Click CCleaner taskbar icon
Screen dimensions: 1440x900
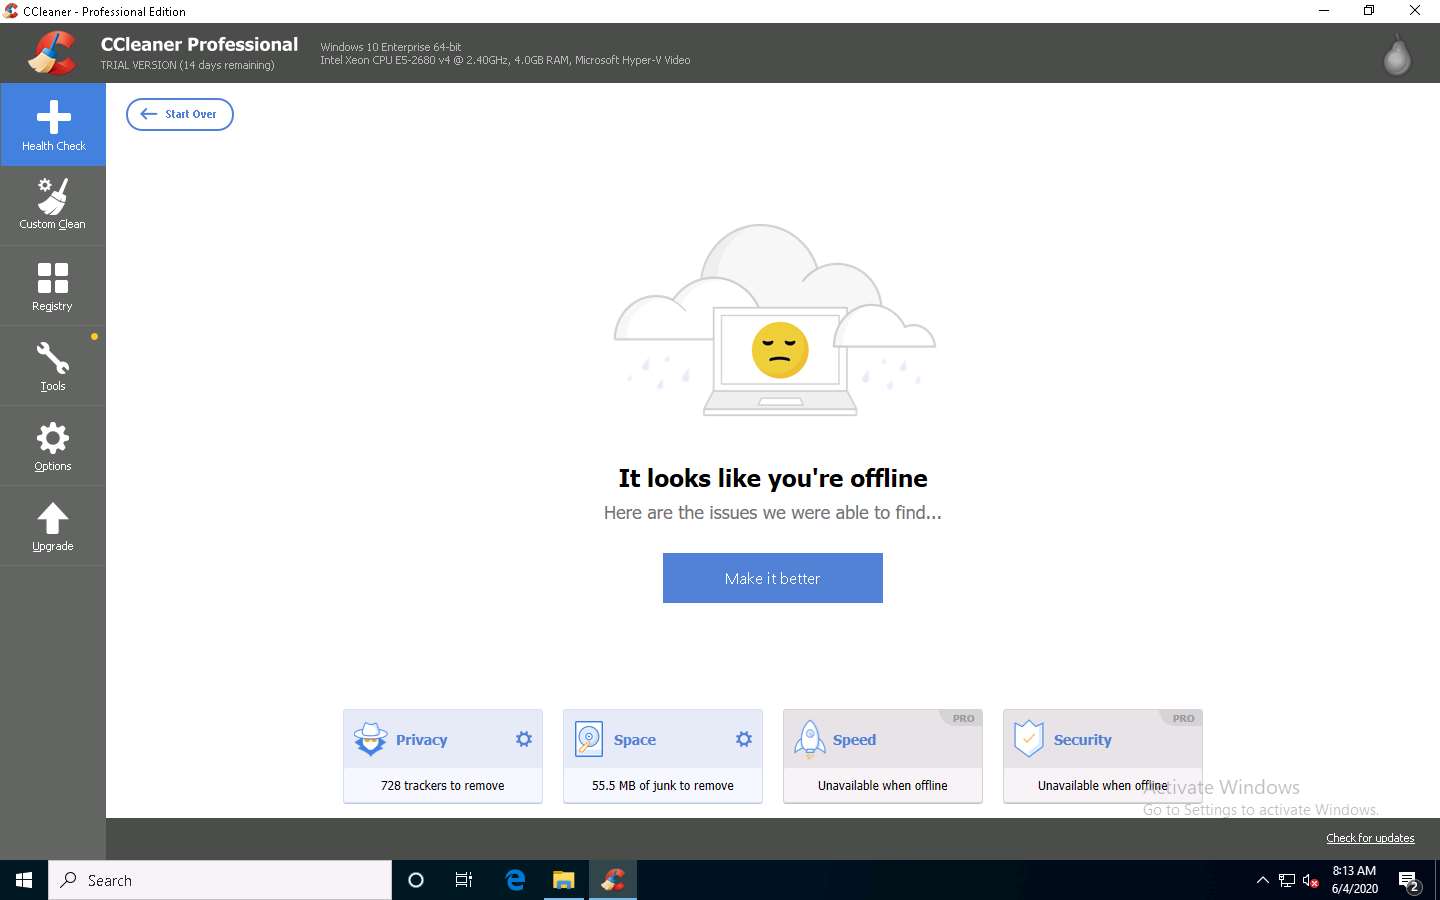[613, 880]
